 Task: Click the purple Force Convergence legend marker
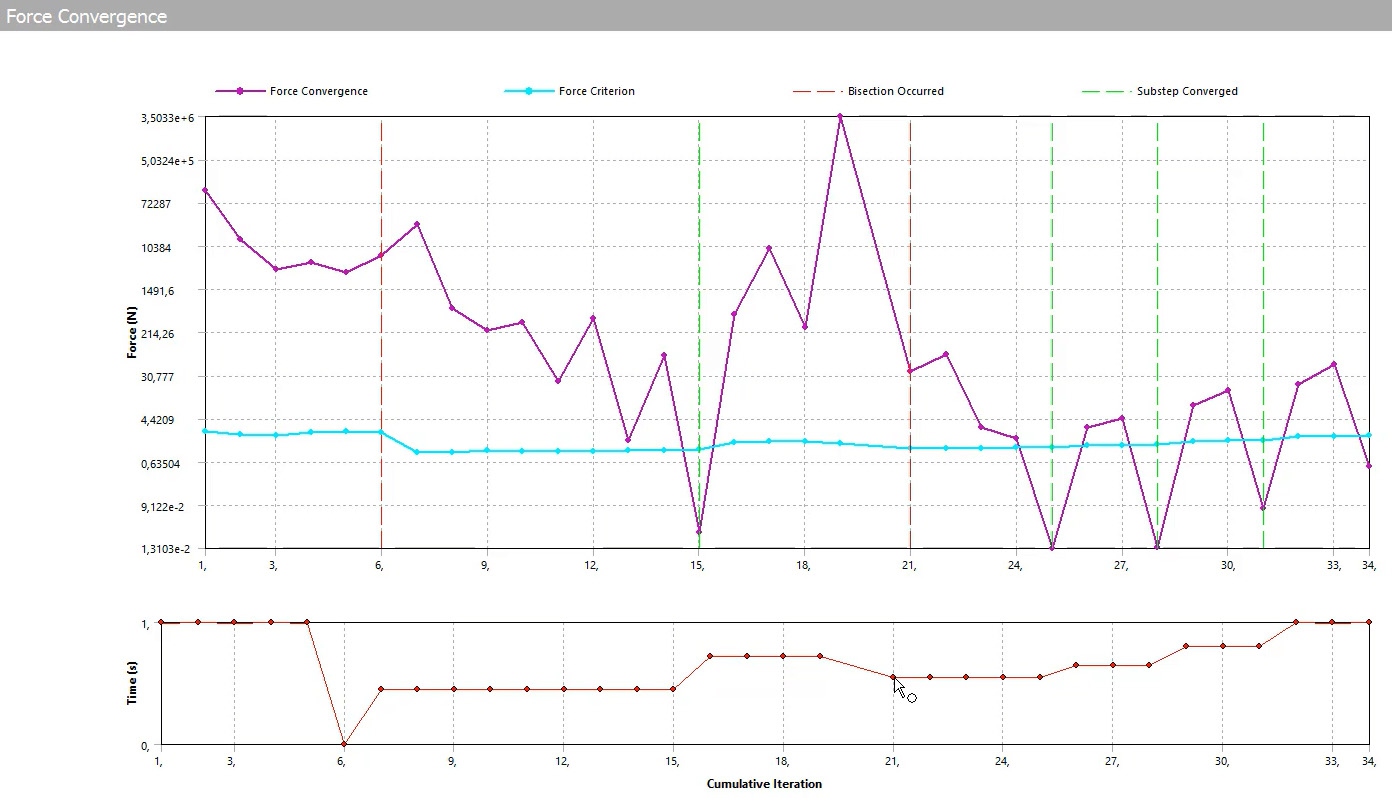(x=240, y=91)
